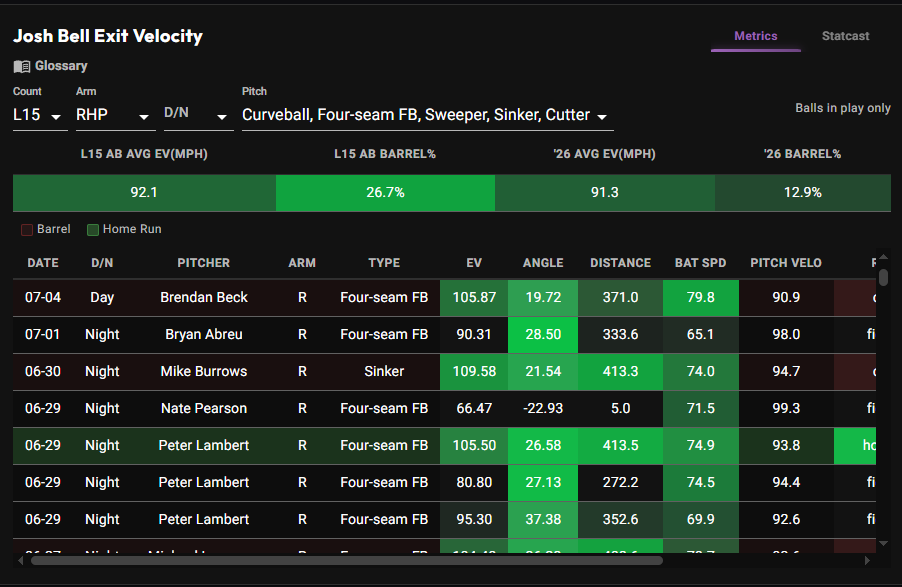The image size is (902, 587).
Task: Sort table by TYPE column
Action: click(x=384, y=263)
